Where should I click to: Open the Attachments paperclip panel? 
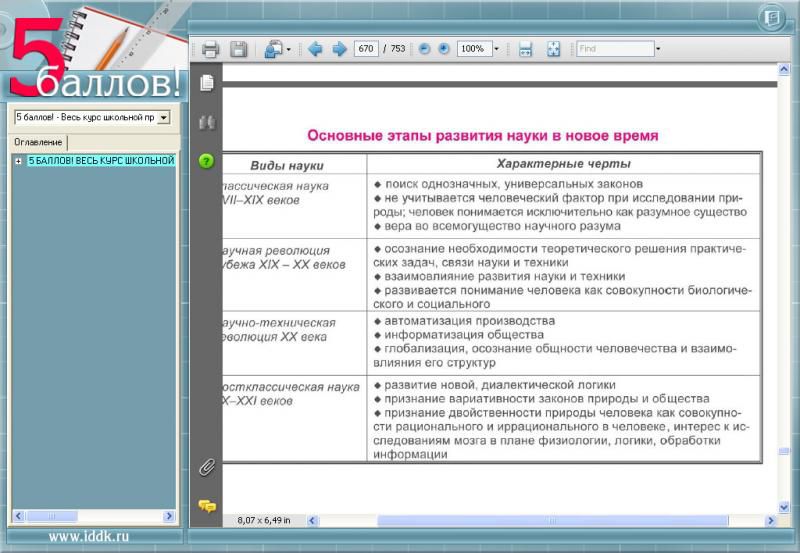click(206, 467)
